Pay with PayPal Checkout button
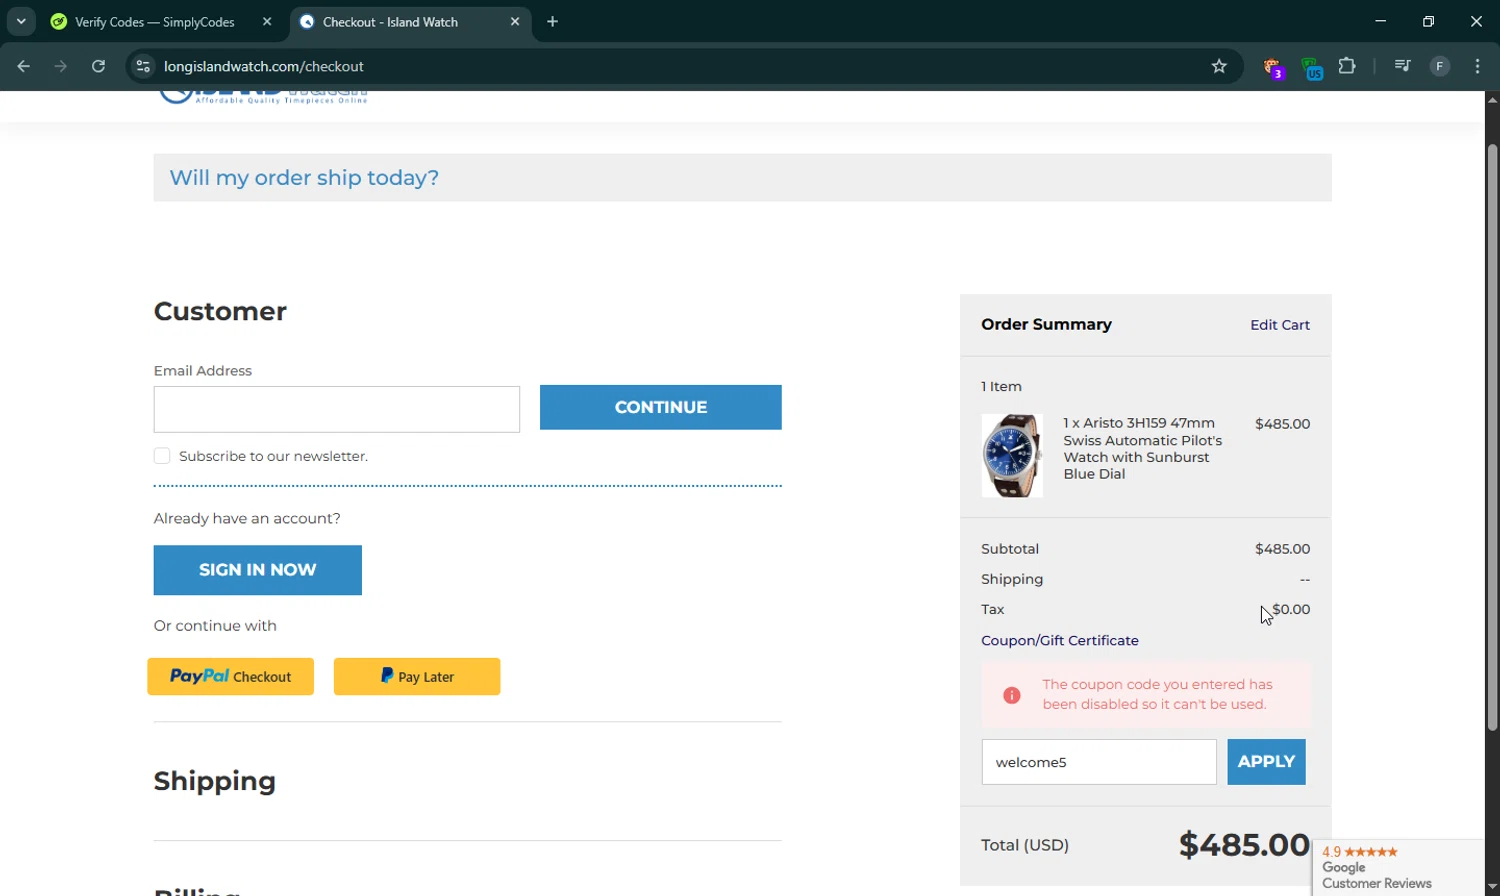Image resolution: width=1500 pixels, height=896 pixels. click(231, 677)
